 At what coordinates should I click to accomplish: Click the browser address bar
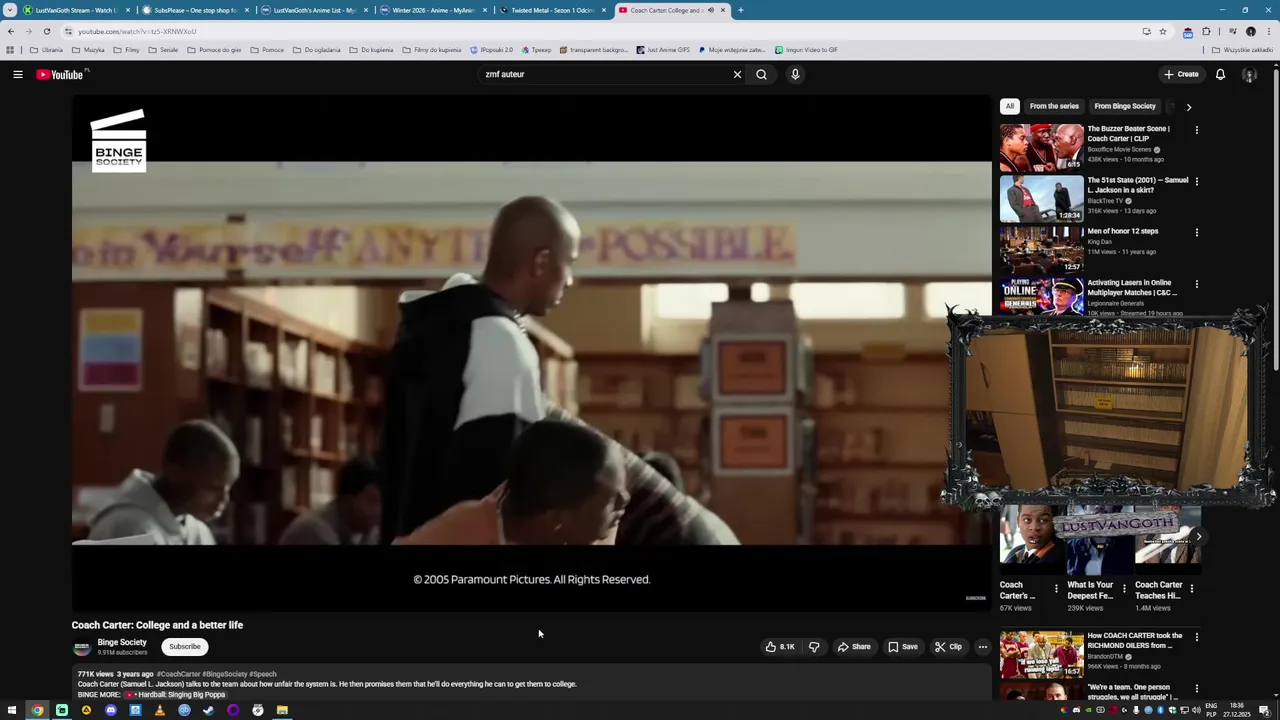coord(600,31)
